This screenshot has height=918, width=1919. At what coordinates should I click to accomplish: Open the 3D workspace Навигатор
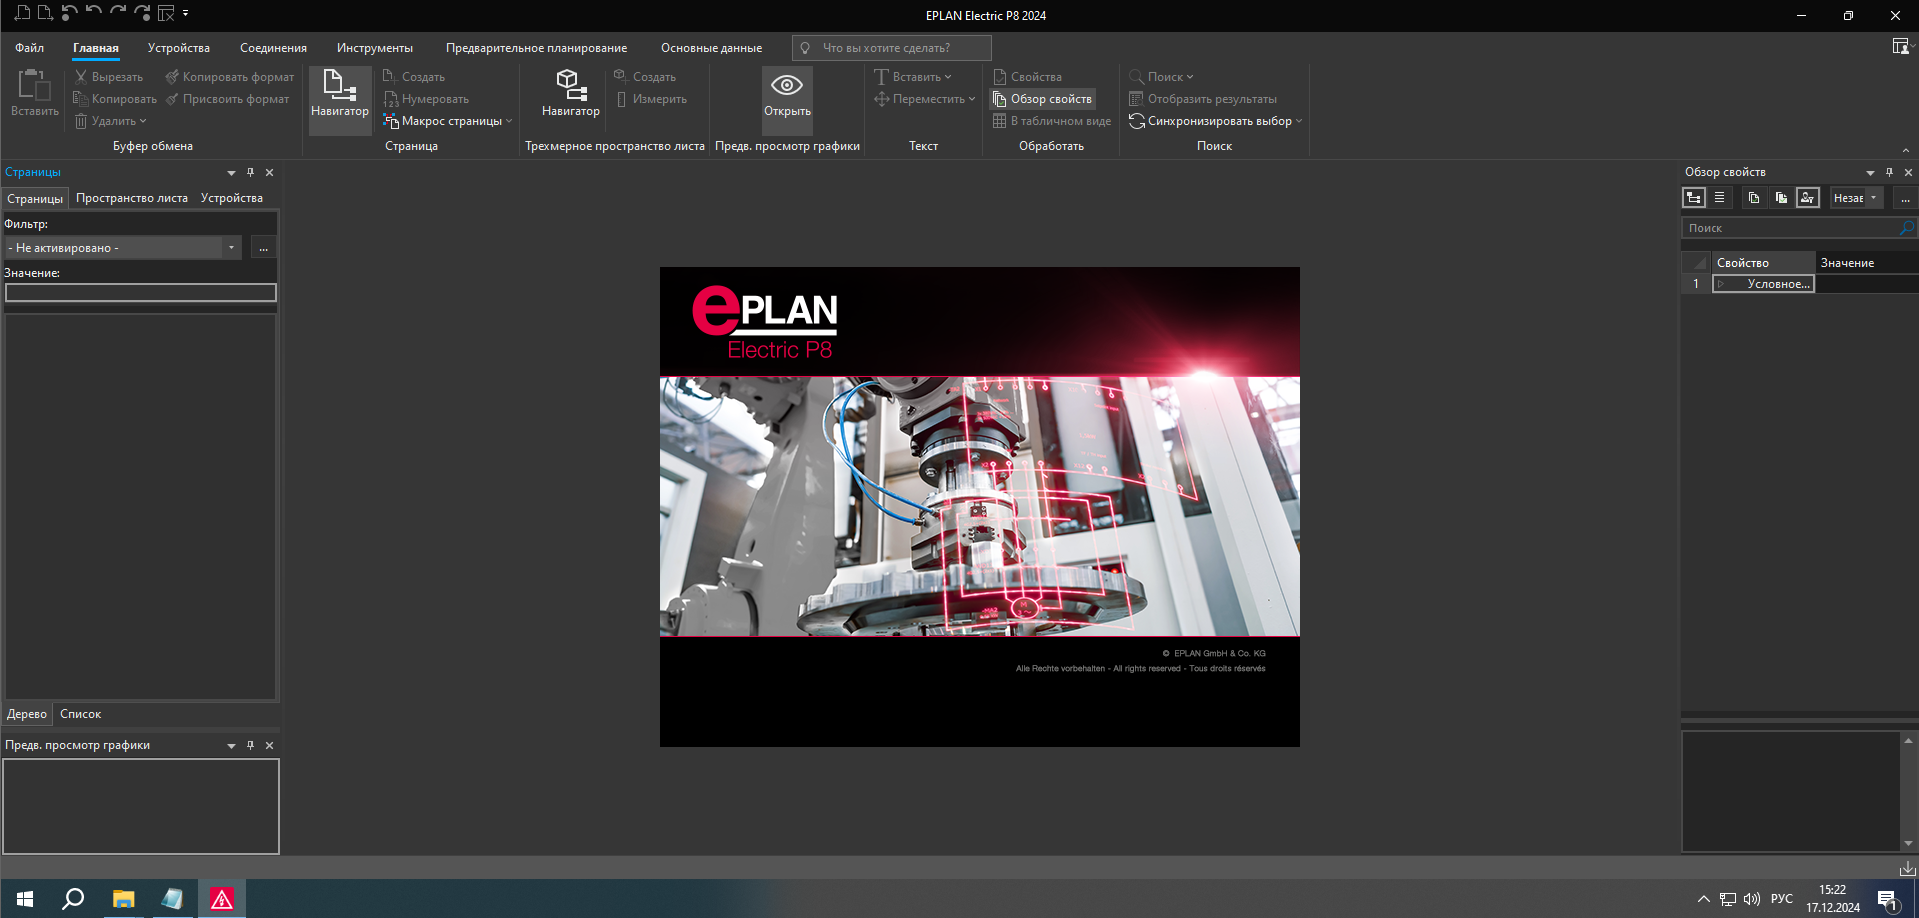(x=569, y=98)
